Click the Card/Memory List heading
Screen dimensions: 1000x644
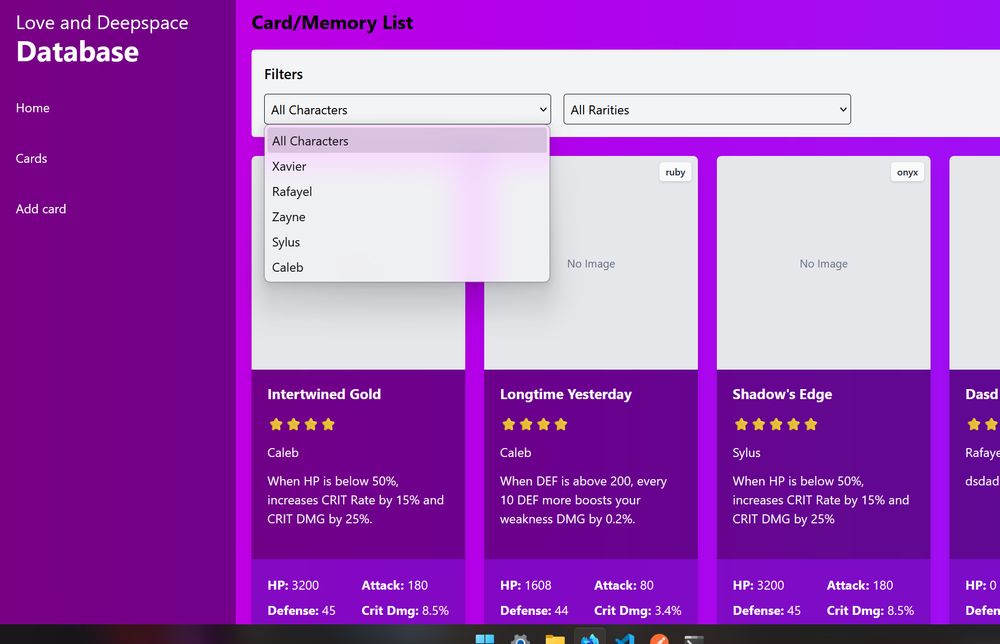point(332,23)
